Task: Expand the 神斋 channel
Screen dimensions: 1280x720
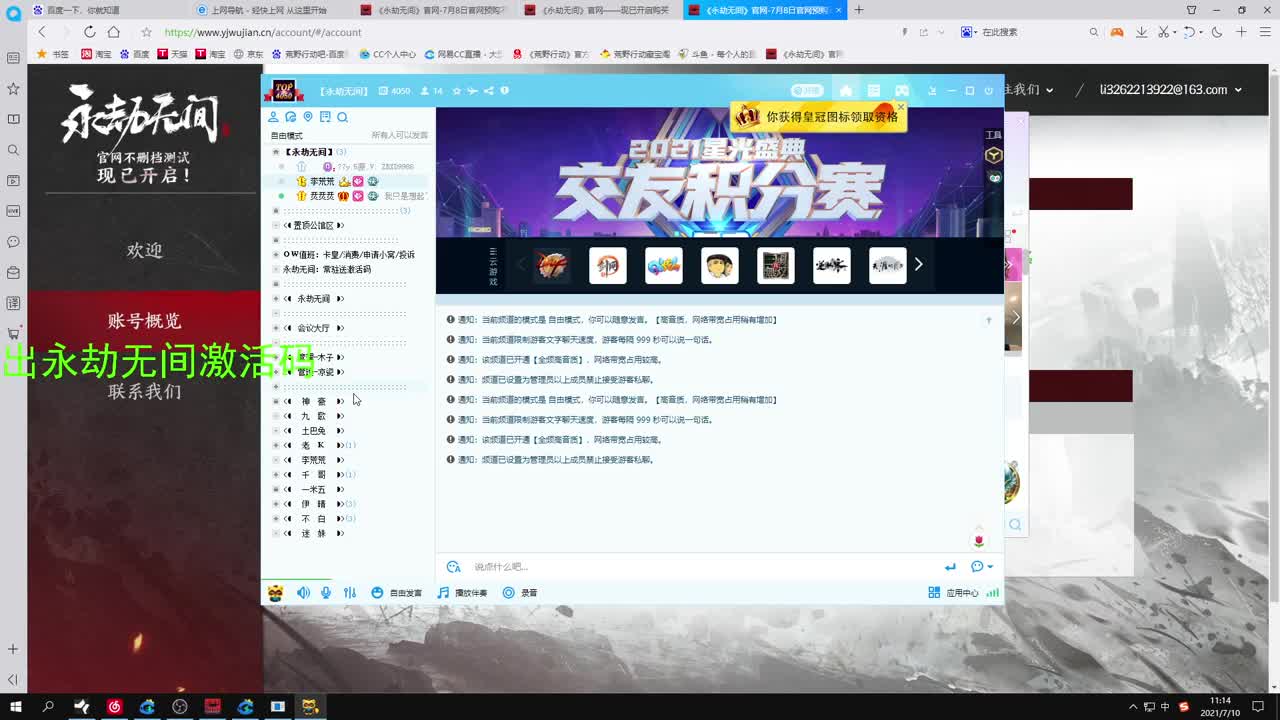Action: [x=276, y=401]
